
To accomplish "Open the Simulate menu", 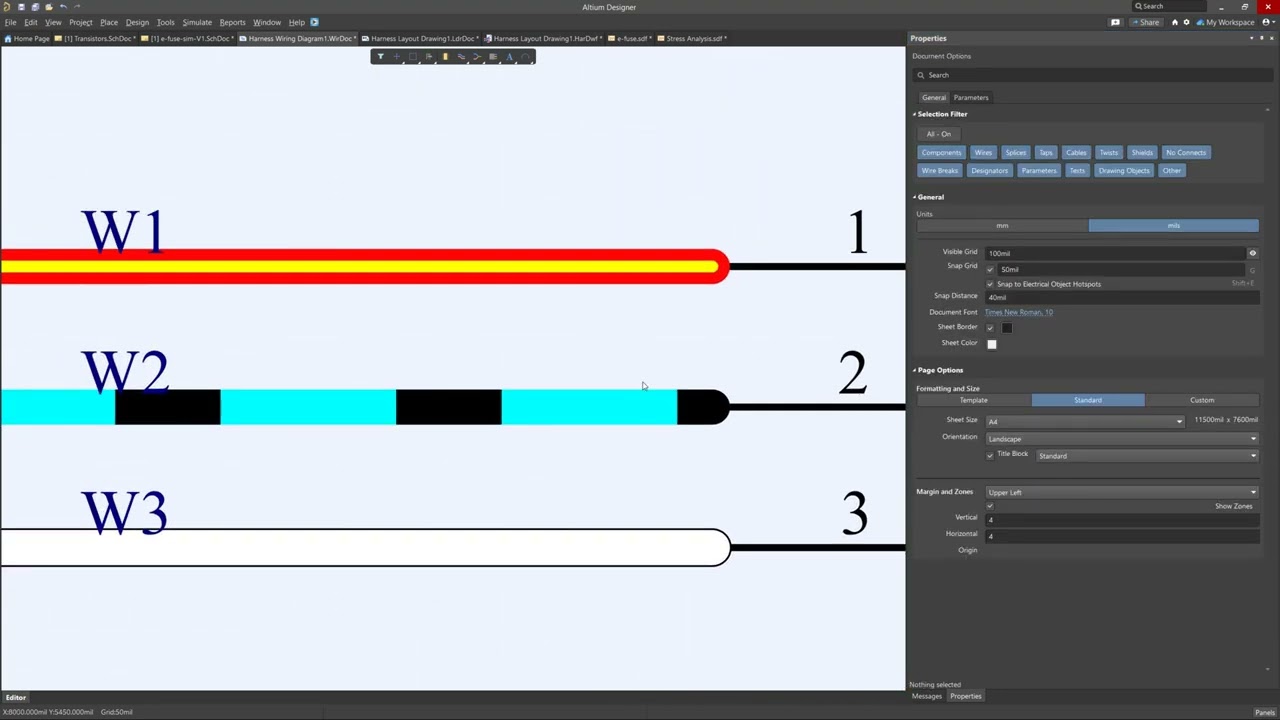I will point(196,22).
